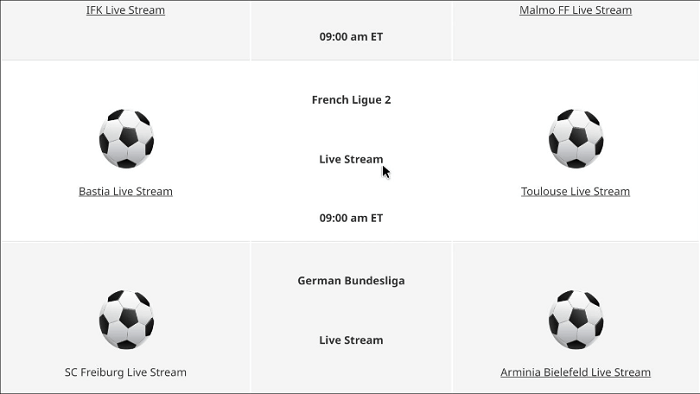Image resolution: width=700 pixels, height=394 pixels.
Task: Click the soccer ball above Bastia Live Stream
Action: click(126, 138)
